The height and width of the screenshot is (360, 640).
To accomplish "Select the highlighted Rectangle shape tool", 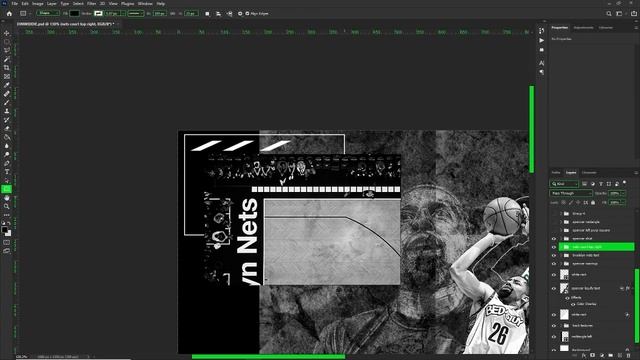I will (x=7, y=189).
